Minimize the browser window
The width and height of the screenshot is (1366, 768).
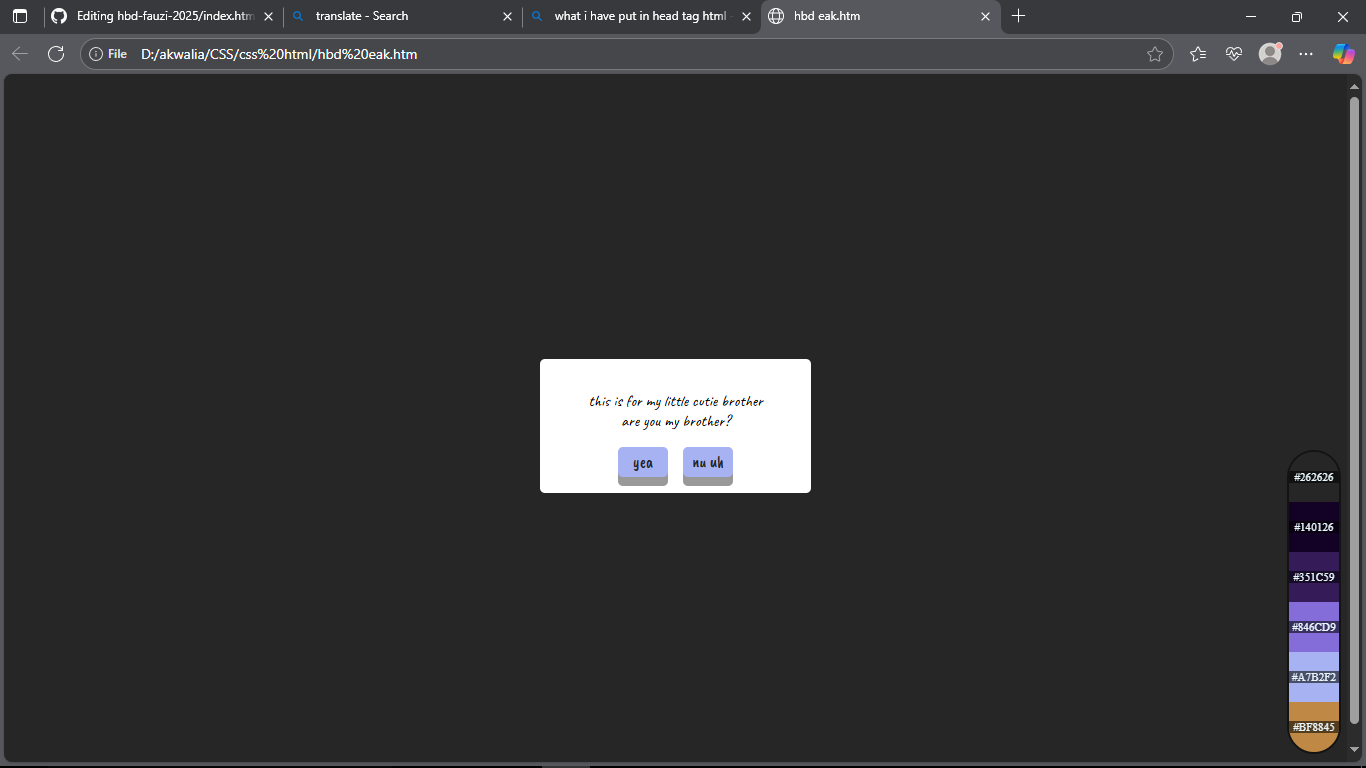tap(1251, 16)
